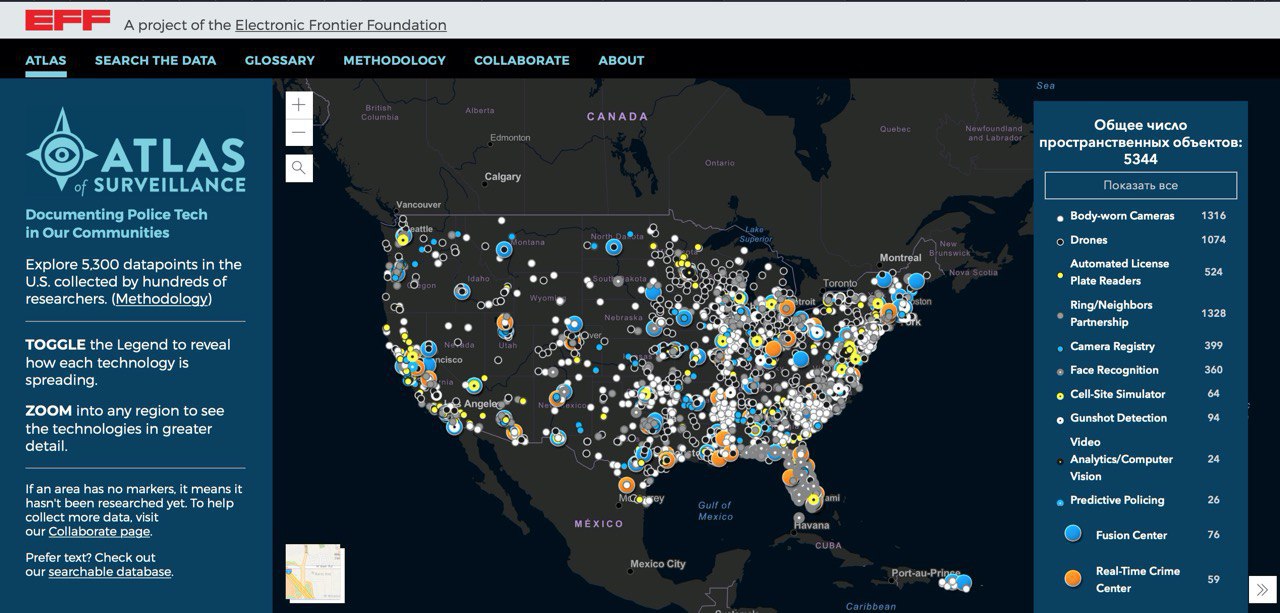Toggle the Camera Registry legend layer
This screenshot has width=1280, height=613.
click(x=1112, y=346)
